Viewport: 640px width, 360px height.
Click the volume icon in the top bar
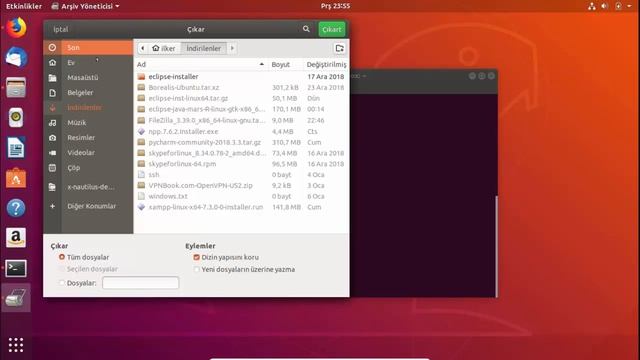point(604,6)
